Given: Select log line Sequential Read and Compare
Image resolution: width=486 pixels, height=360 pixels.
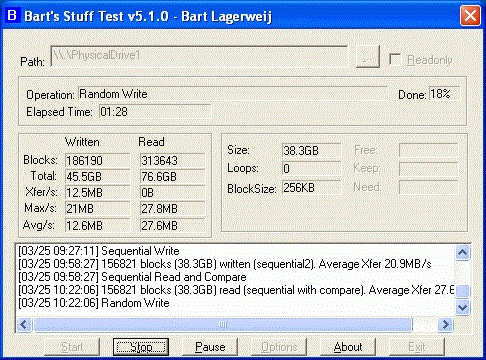Looking at the screenshot, I should pos(132,277).
